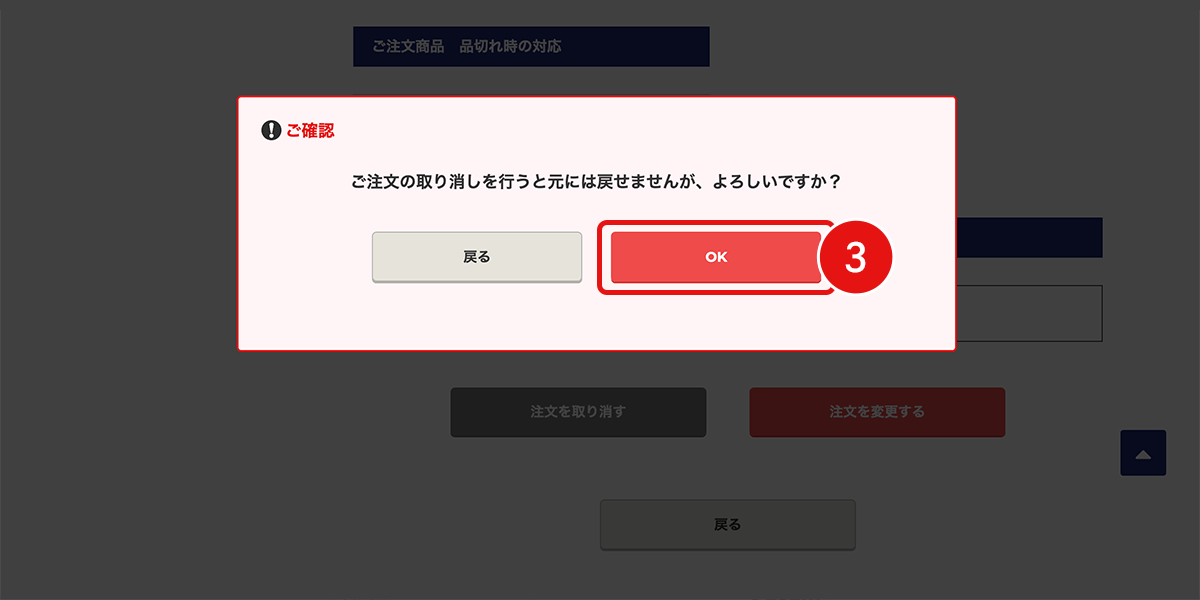1200x600 pixels.
Task: Click 戻る button inside the confirmation dialog
Action: 477,257
